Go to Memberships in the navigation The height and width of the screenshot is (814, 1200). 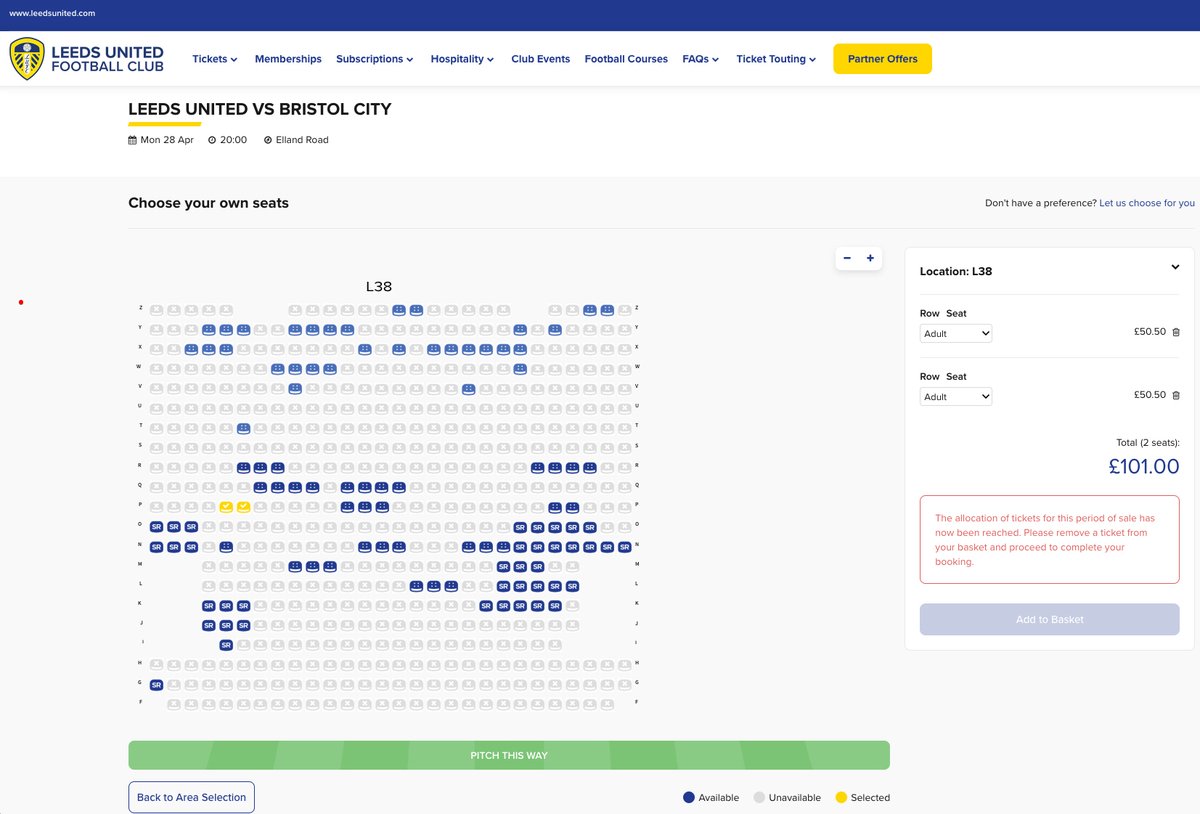[x=288, y=59]
